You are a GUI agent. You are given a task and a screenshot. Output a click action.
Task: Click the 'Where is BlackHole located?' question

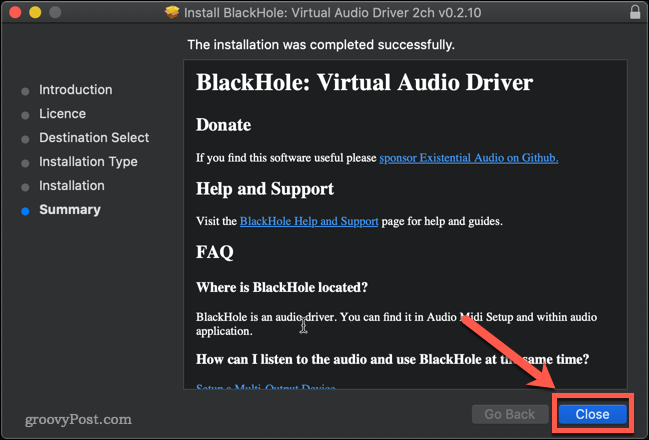click(x=282, y=287)
